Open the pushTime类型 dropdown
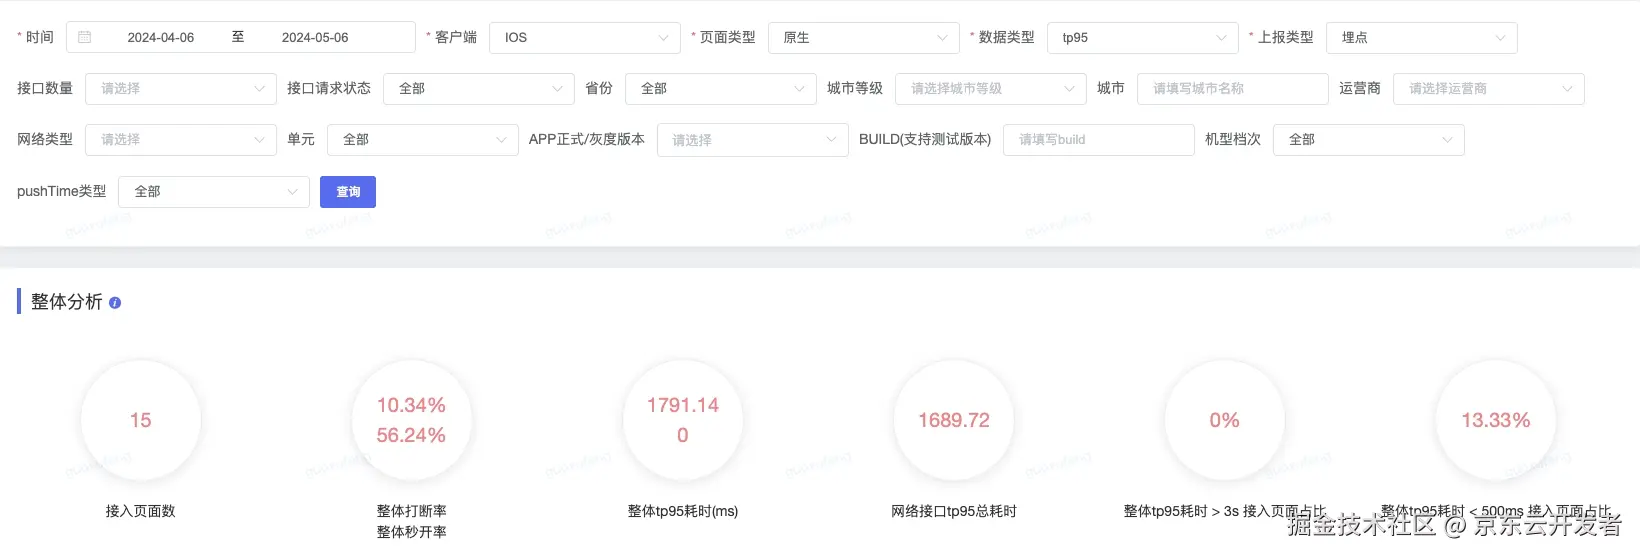Image resolution: width=1640 pixels, height=556 pixels. [214, 192]
